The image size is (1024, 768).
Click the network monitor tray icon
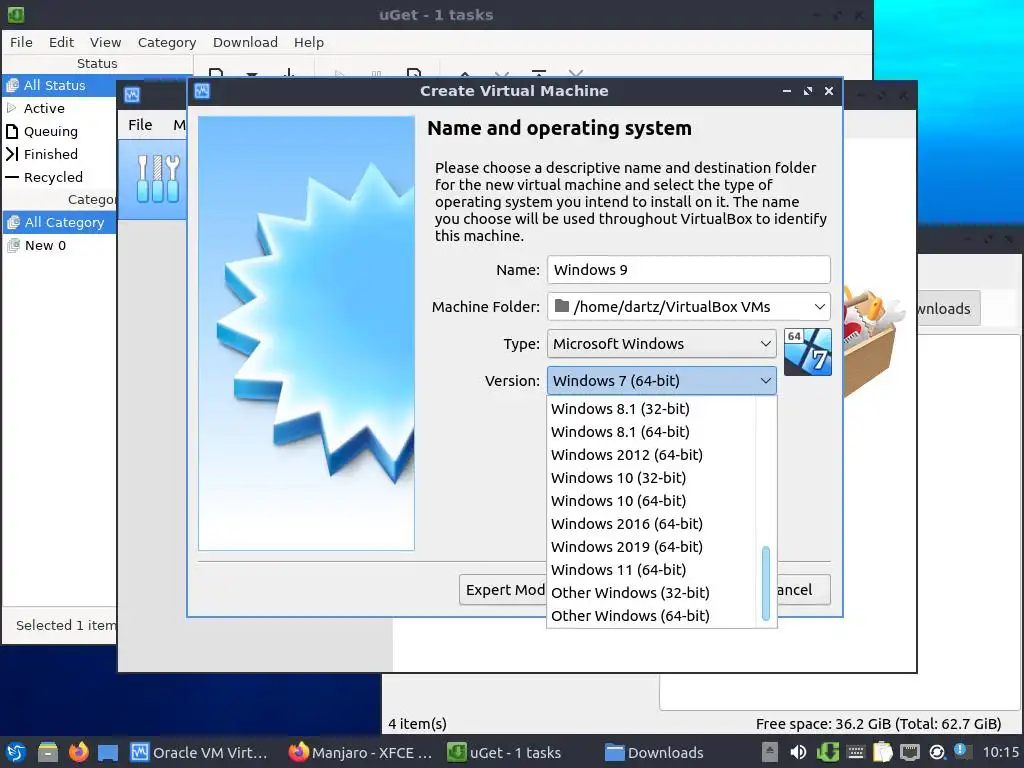coord(910,753)
